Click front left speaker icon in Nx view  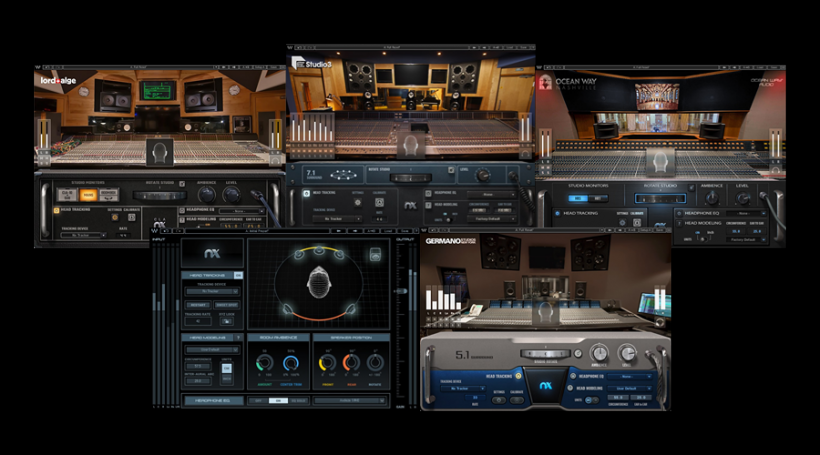[x=299, y=254]
